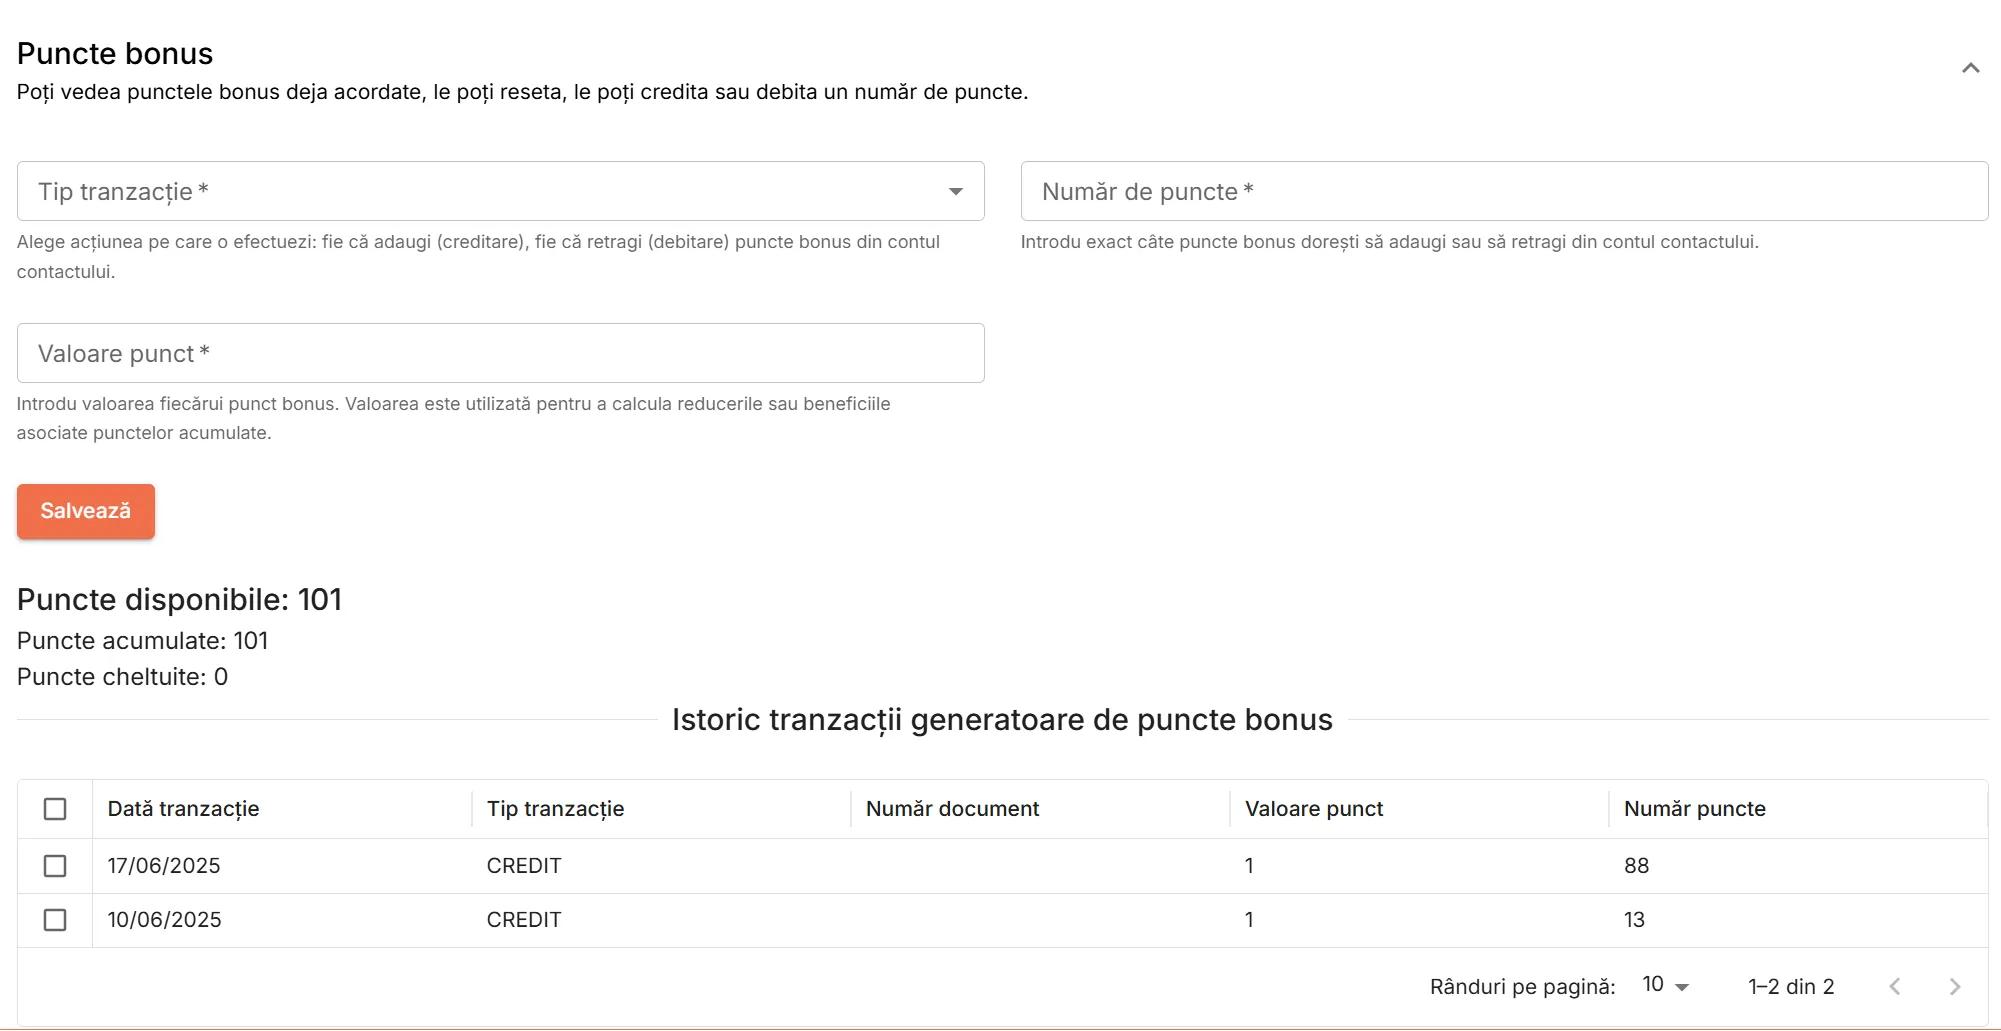Click the Puncte bonus heading
This screenshot has width=2001, height=1031.
(115, 53)
